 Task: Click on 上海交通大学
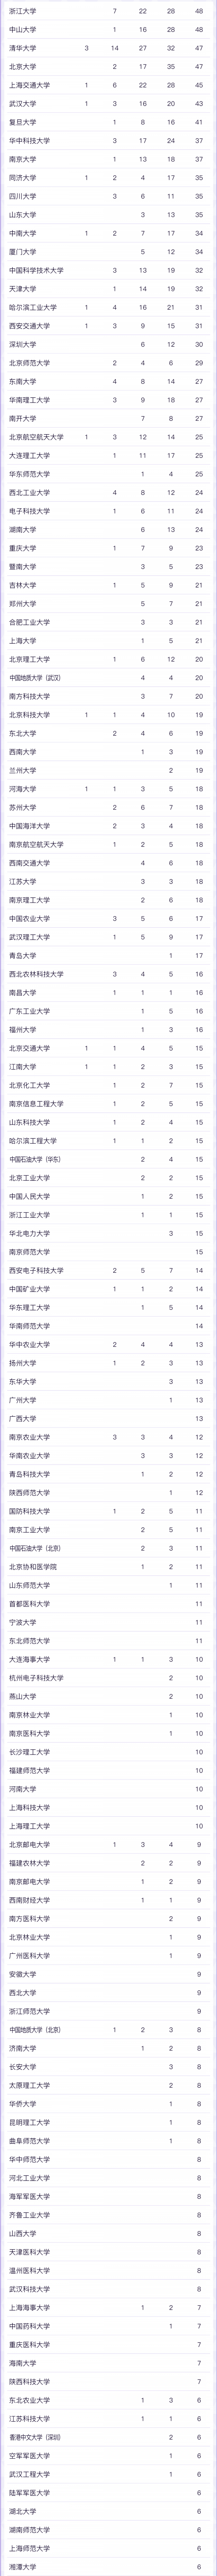click(29, 85)
